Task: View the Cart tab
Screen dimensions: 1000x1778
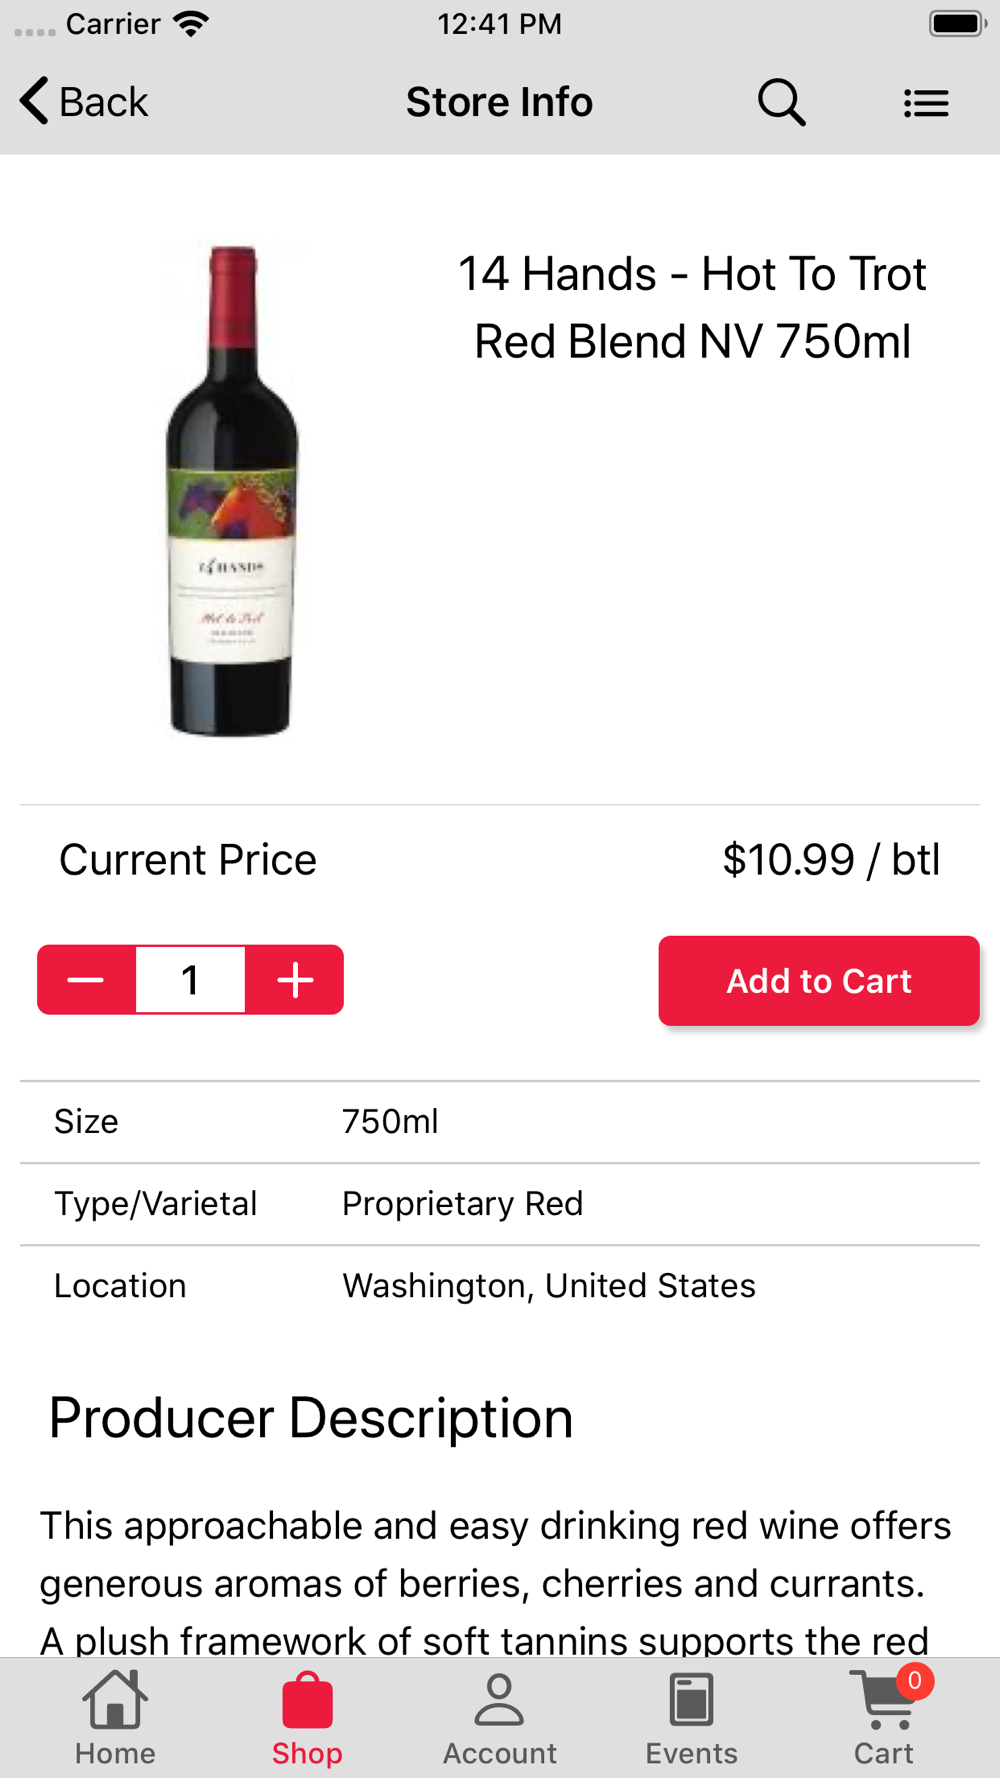Action: click(x=883, y=1720)
